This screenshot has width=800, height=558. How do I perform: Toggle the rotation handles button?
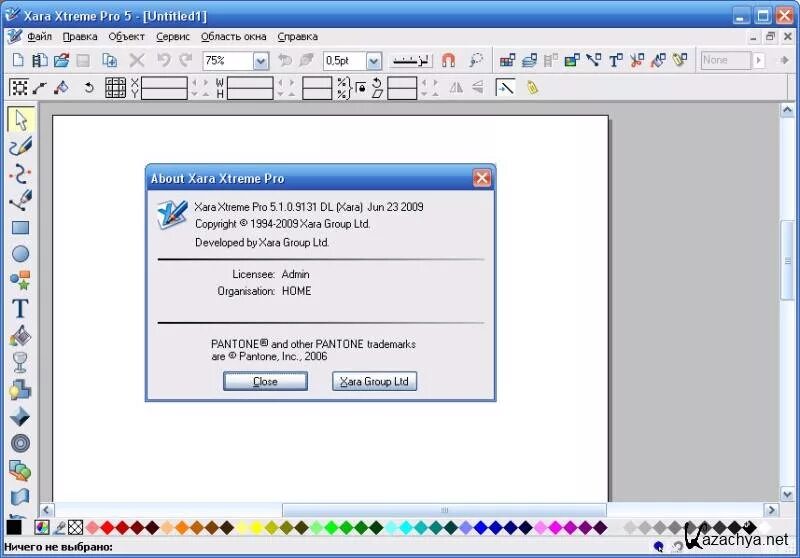click(89, 88)
